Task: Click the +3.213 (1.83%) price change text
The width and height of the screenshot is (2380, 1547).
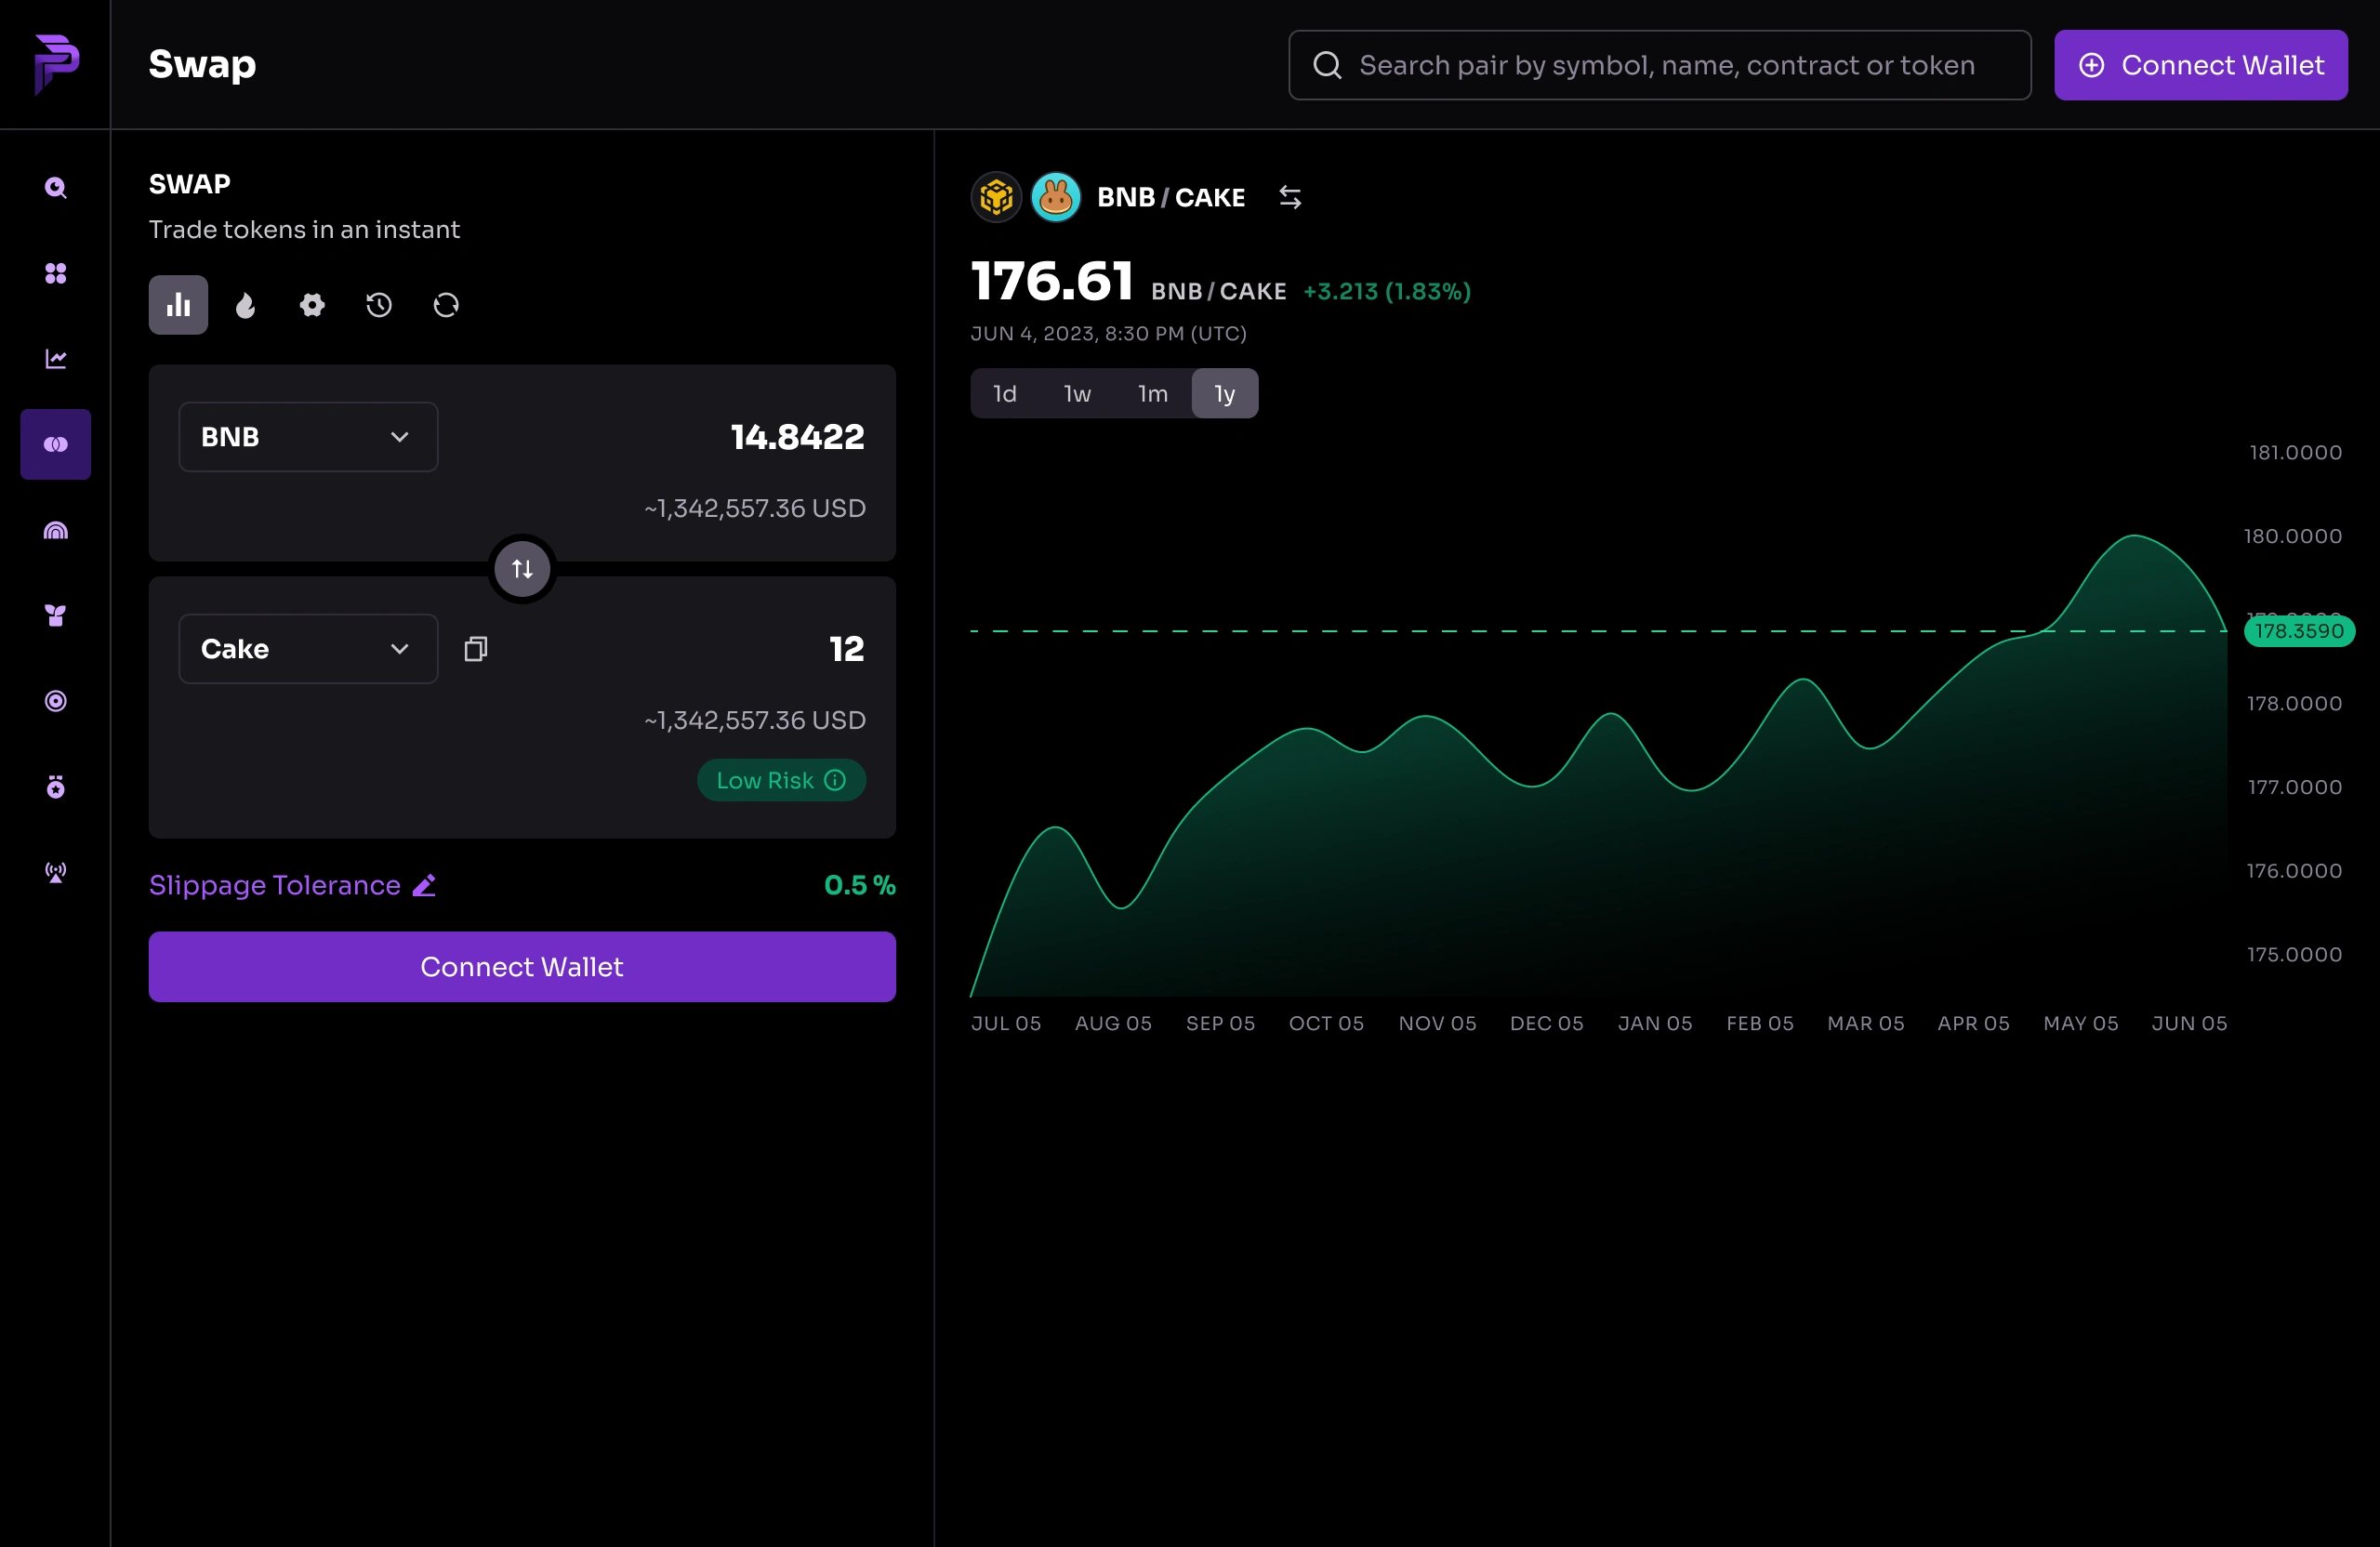Action: [x=1386, y=291]
